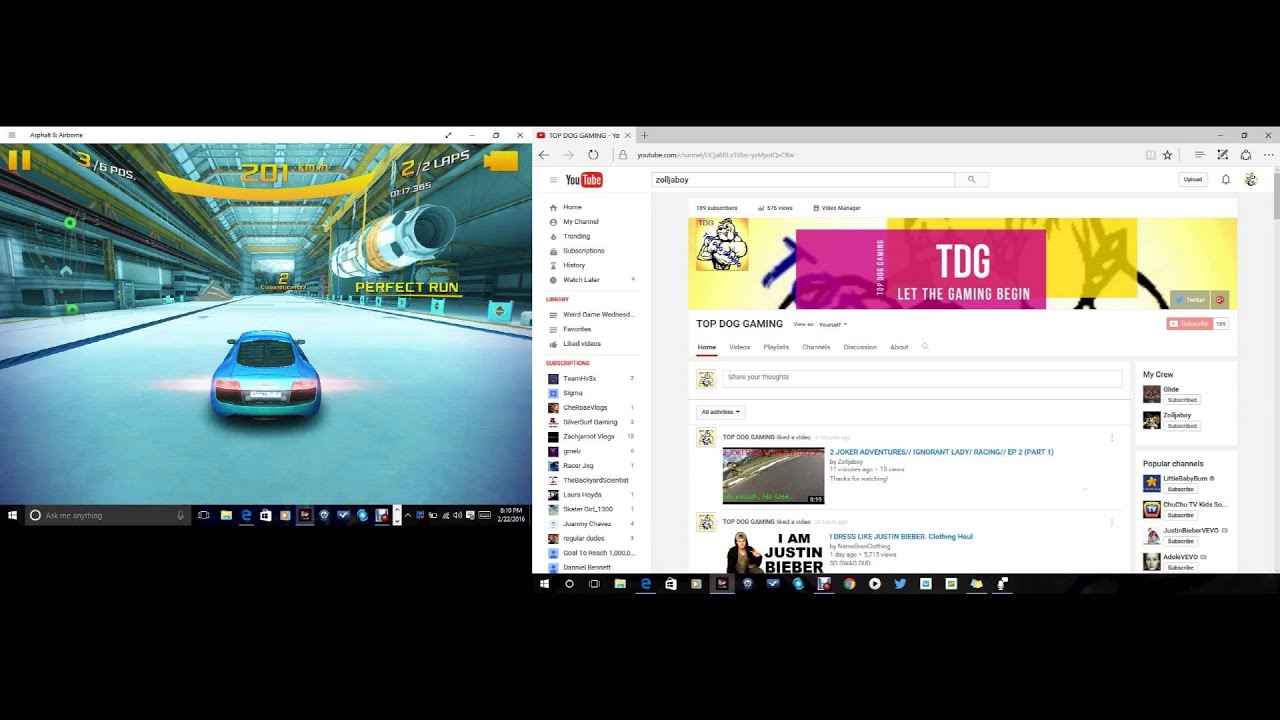Play the 2 JOKER ADVENTURES video thumbnail
Screen dimensions: 1280x720
773,475
